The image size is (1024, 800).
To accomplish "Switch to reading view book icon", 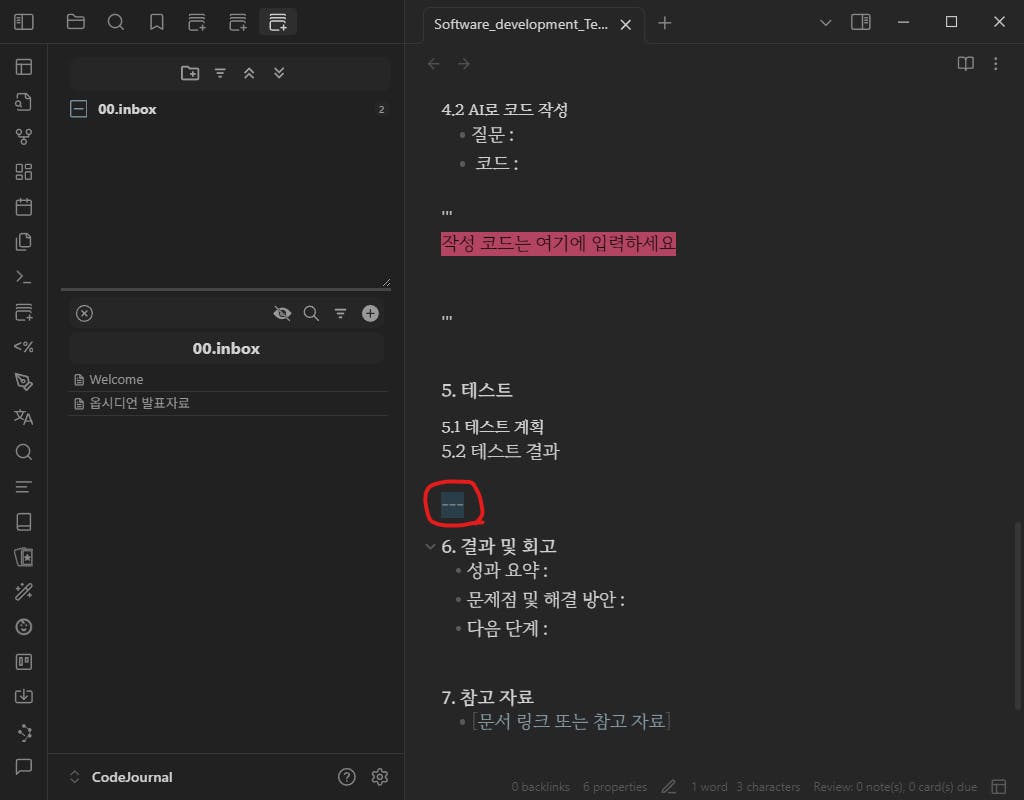I will pyautogui.click(x=965, y=63).
